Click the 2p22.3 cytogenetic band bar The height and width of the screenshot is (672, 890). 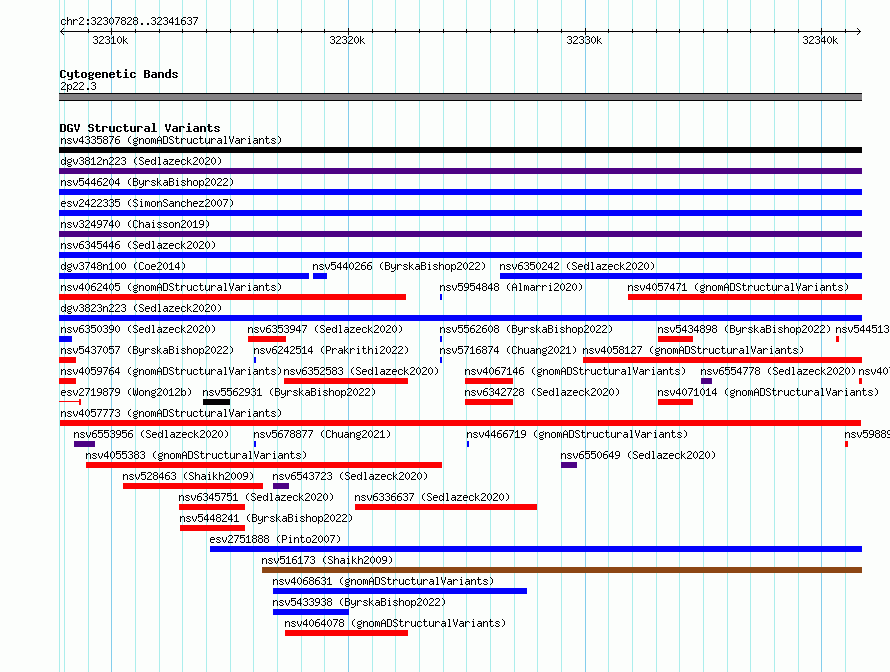[460, 97]
